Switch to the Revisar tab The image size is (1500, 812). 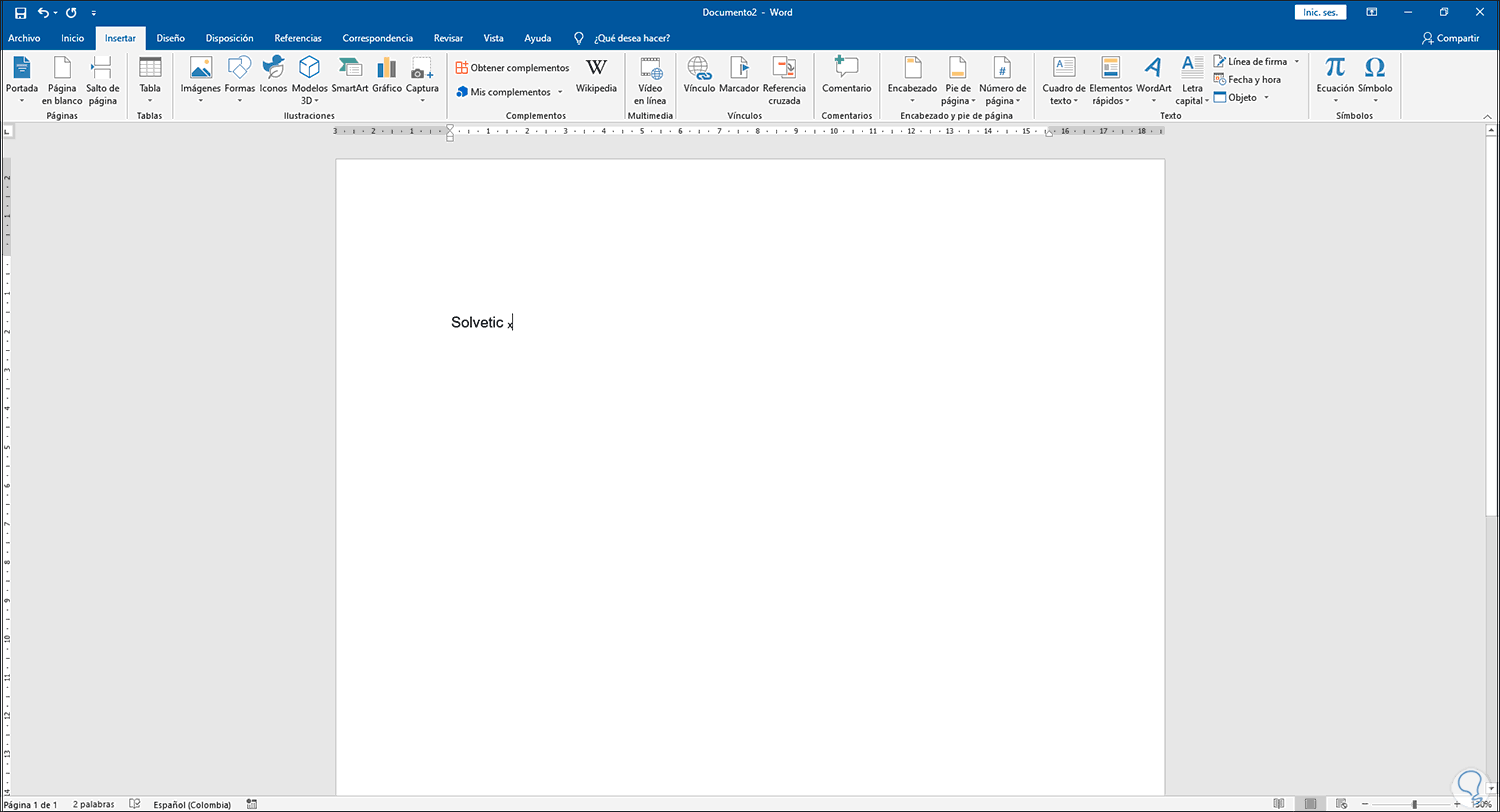pyautogui.click(x=448, y=38)
